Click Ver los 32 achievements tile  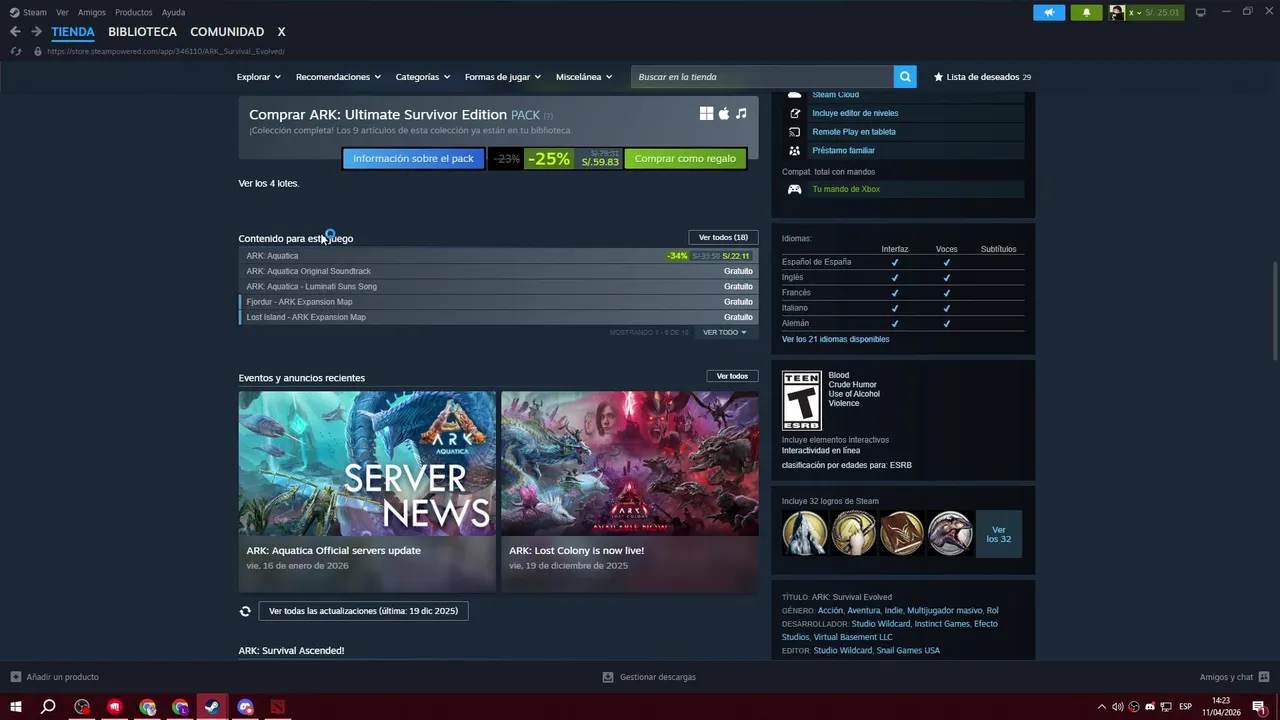point(998,534)
